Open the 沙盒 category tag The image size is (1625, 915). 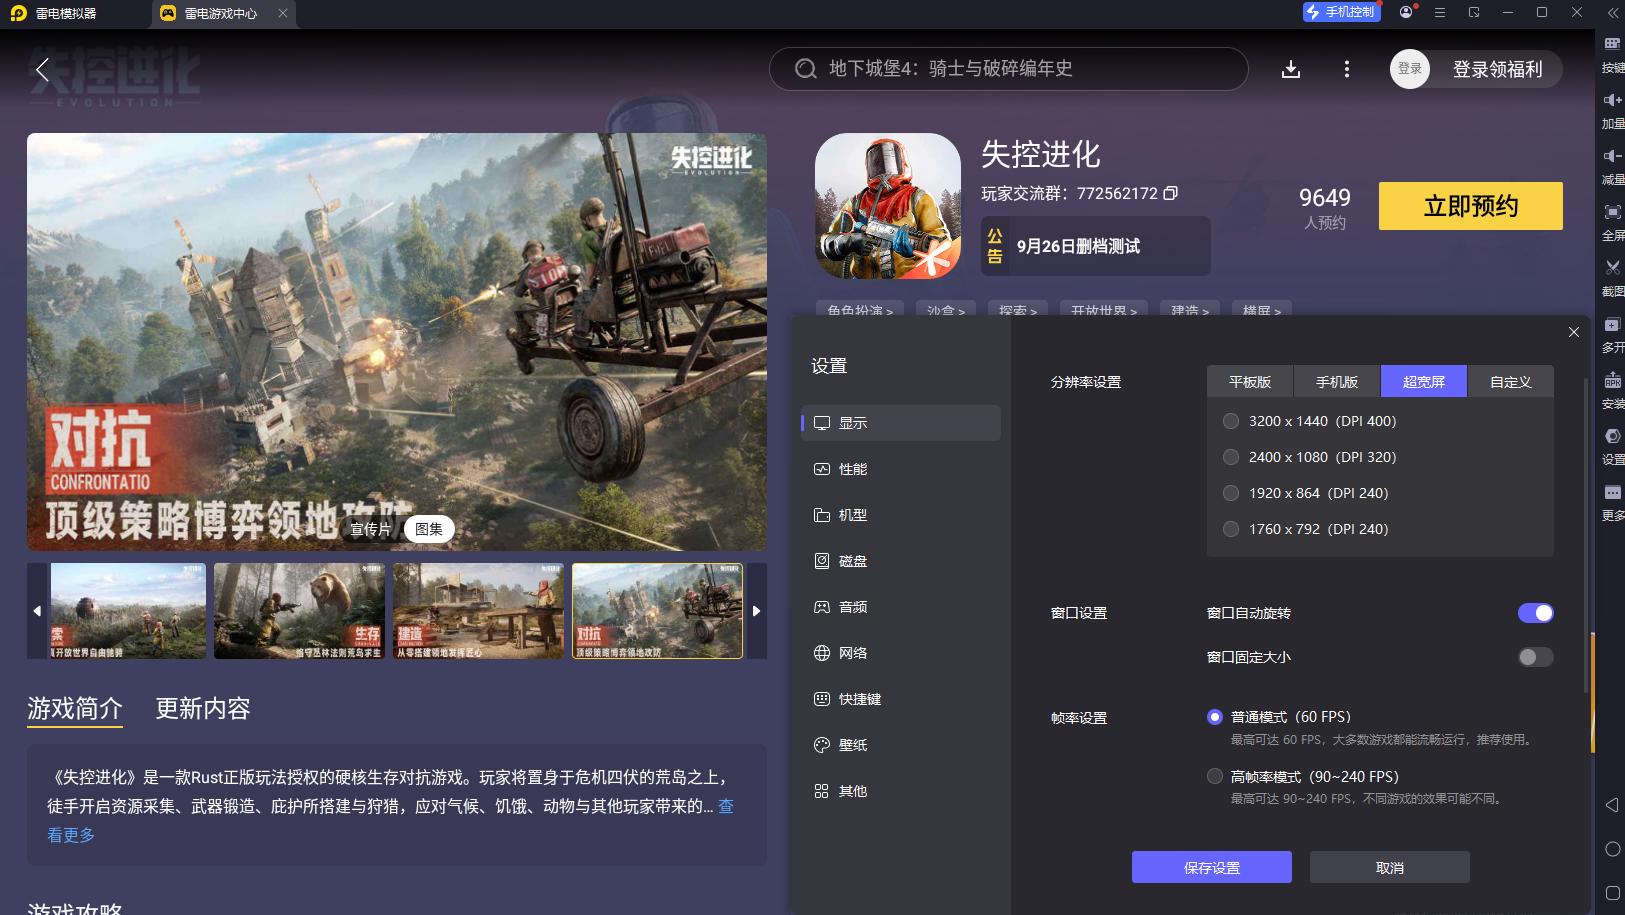pos(946,311)
